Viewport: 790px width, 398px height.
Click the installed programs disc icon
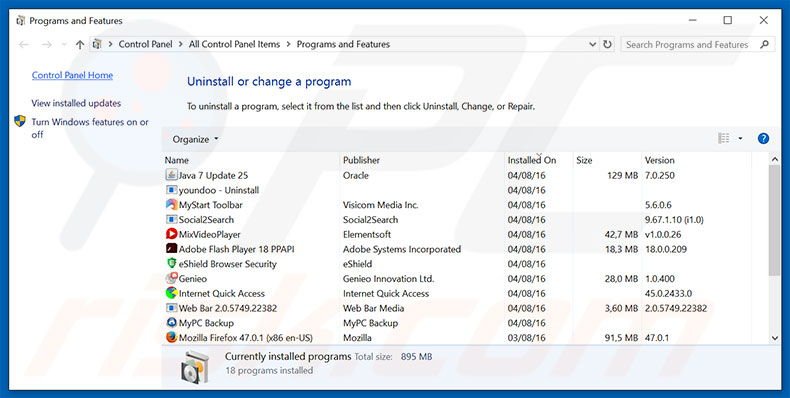[x=194, y=366]
